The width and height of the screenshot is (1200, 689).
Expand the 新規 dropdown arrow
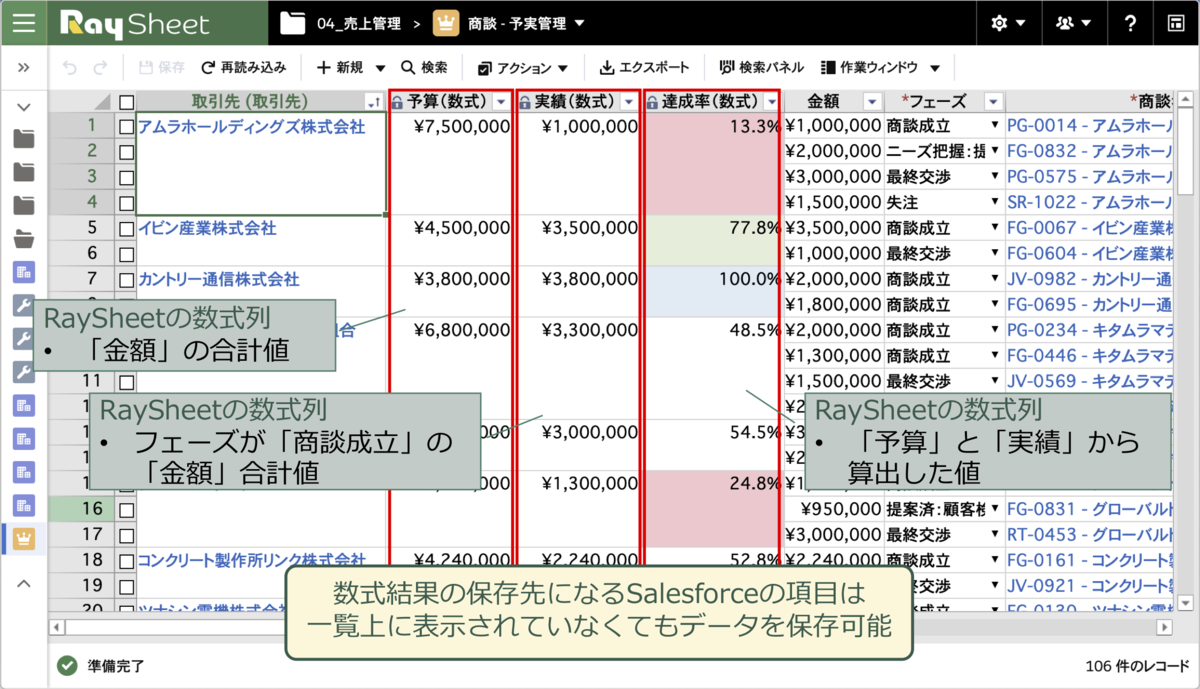pyautogui.click(x=380, y=68)
